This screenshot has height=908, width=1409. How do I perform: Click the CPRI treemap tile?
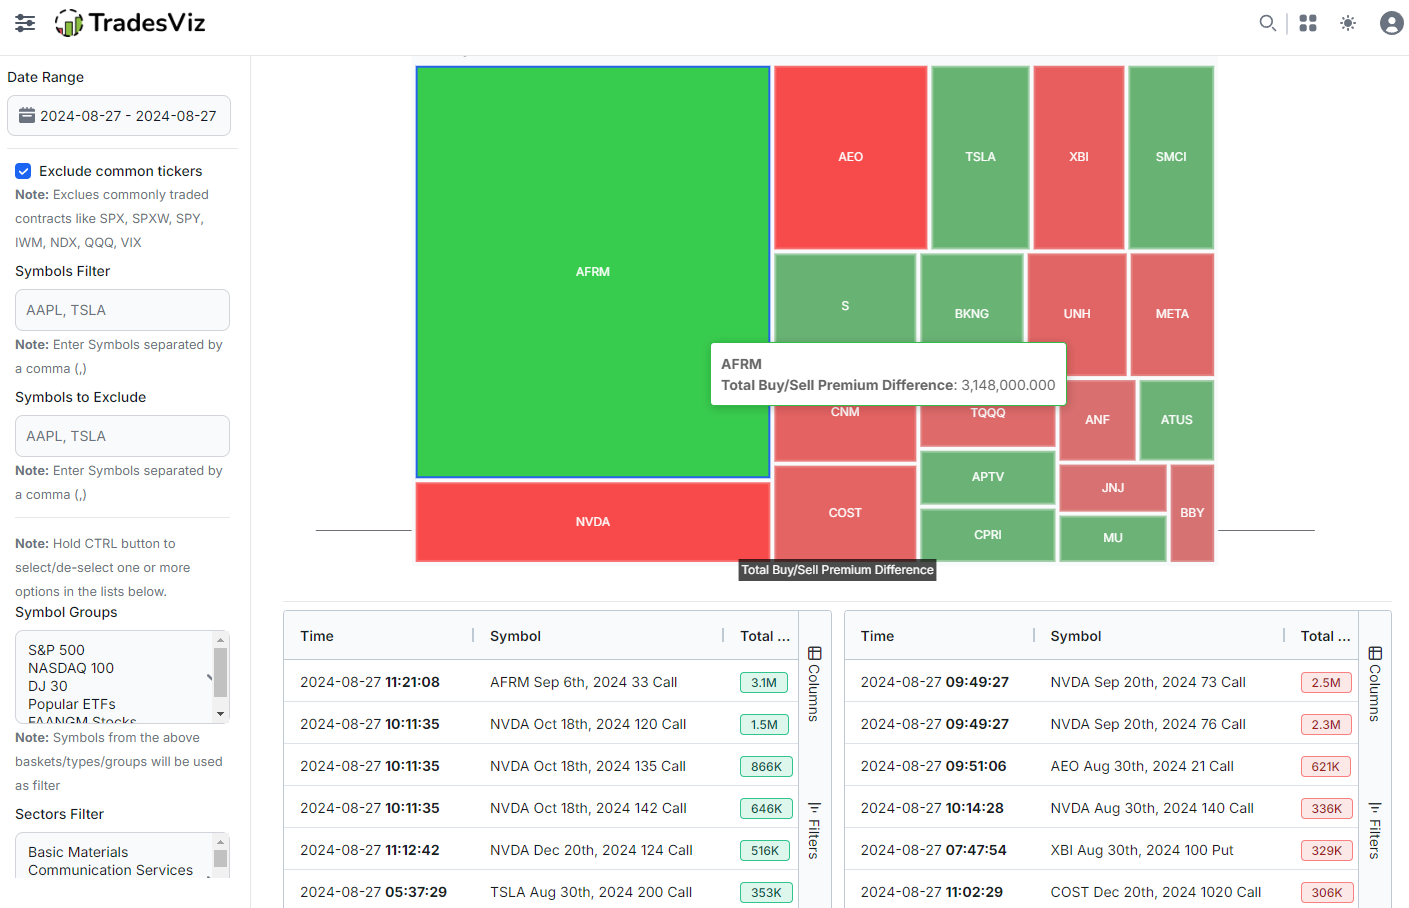pos(988,535)
